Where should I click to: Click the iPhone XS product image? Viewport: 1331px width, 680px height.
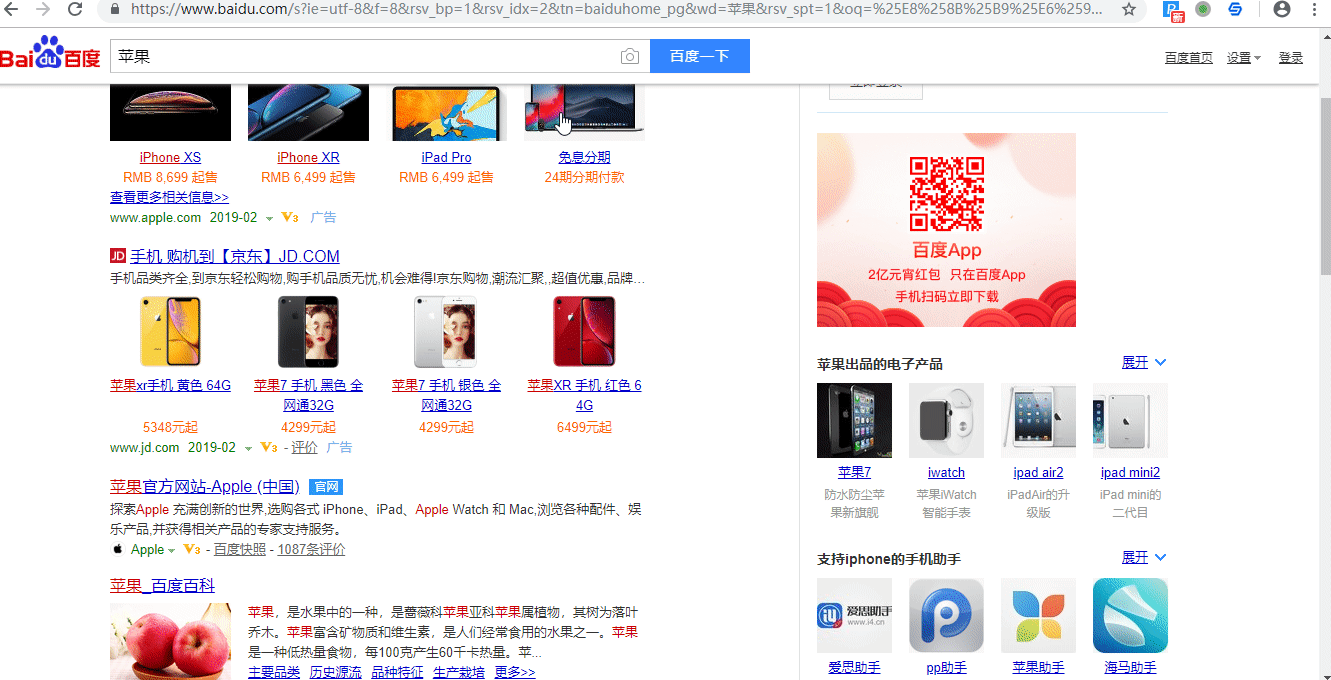pyautogui.click(x=170, y=113)
